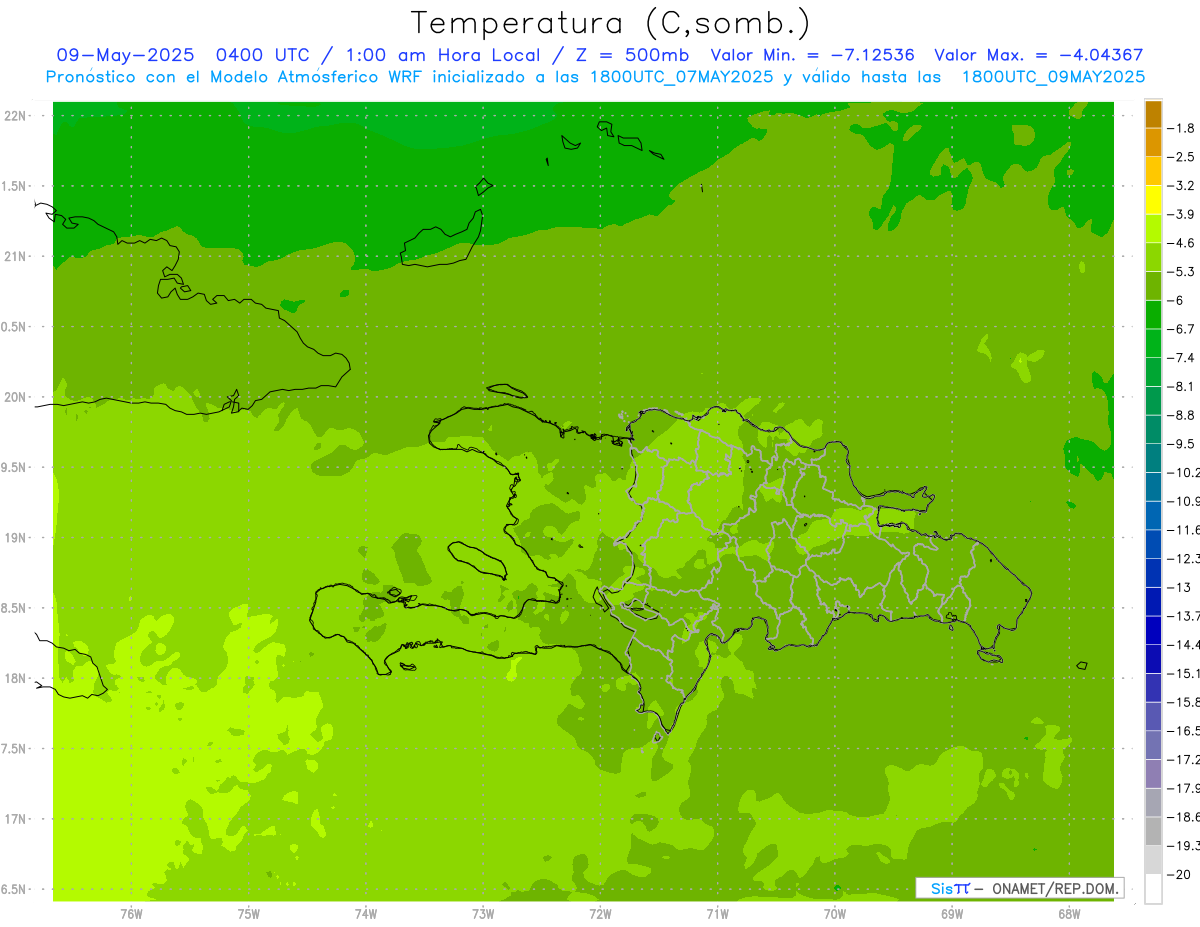This screenshot has width=1200, height=927.
Task: Click the 75W longitude axis label
Action: 248,913
